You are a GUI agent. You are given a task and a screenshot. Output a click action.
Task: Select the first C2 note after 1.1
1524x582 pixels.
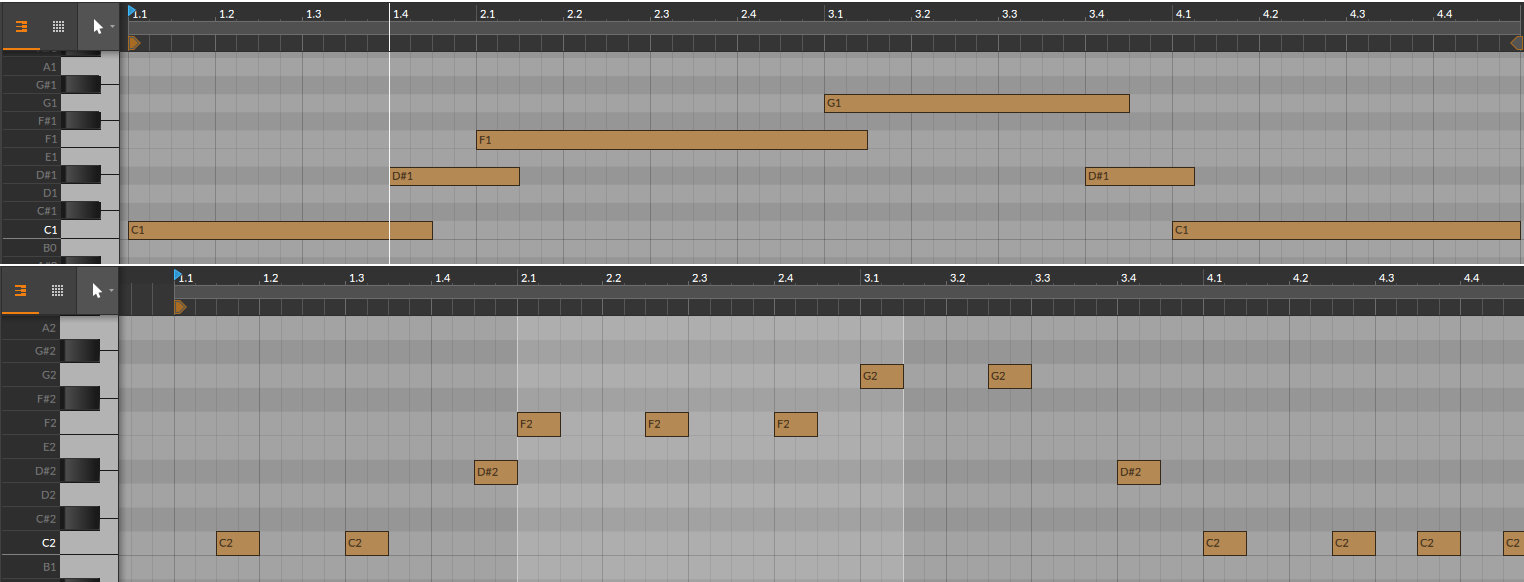coord(237,543)
